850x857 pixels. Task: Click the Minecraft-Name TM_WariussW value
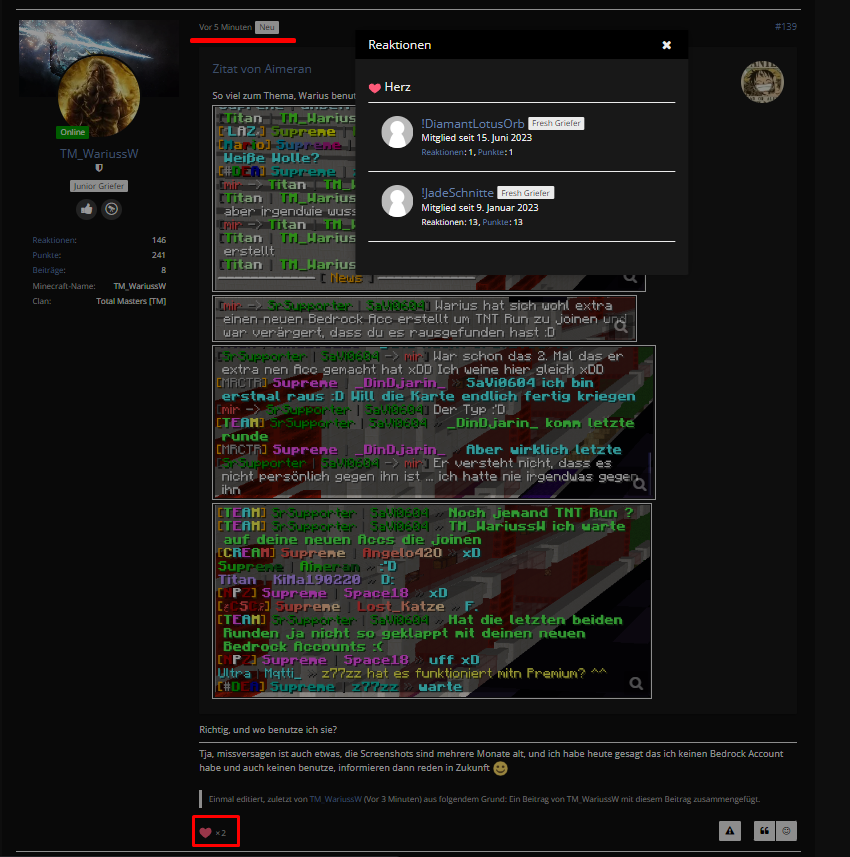(139, 286)
